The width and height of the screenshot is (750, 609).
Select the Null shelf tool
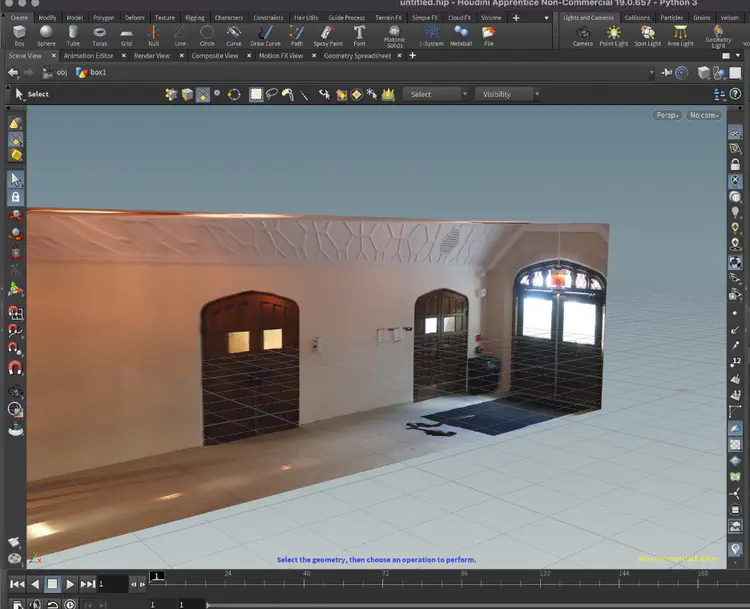tap(153, 35)
